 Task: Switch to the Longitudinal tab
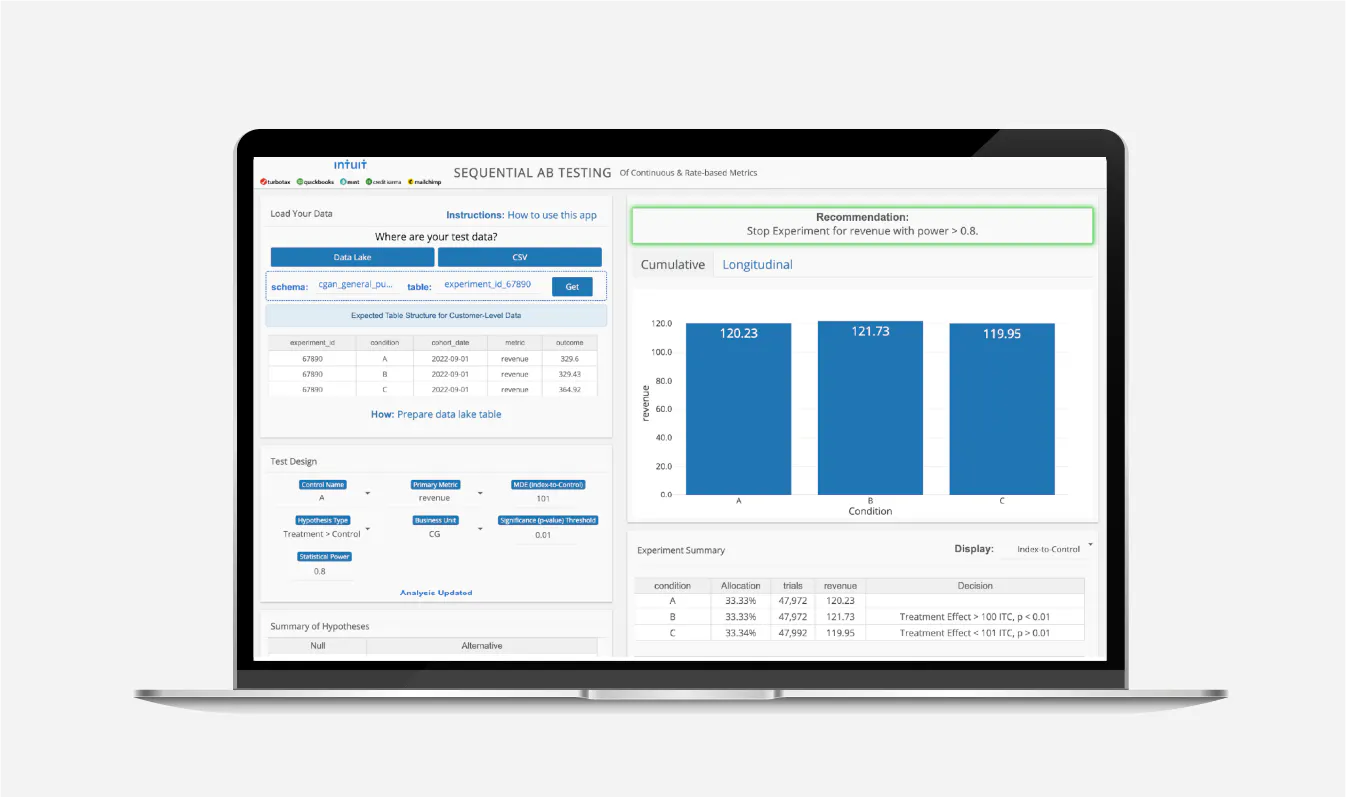point(757,265)
